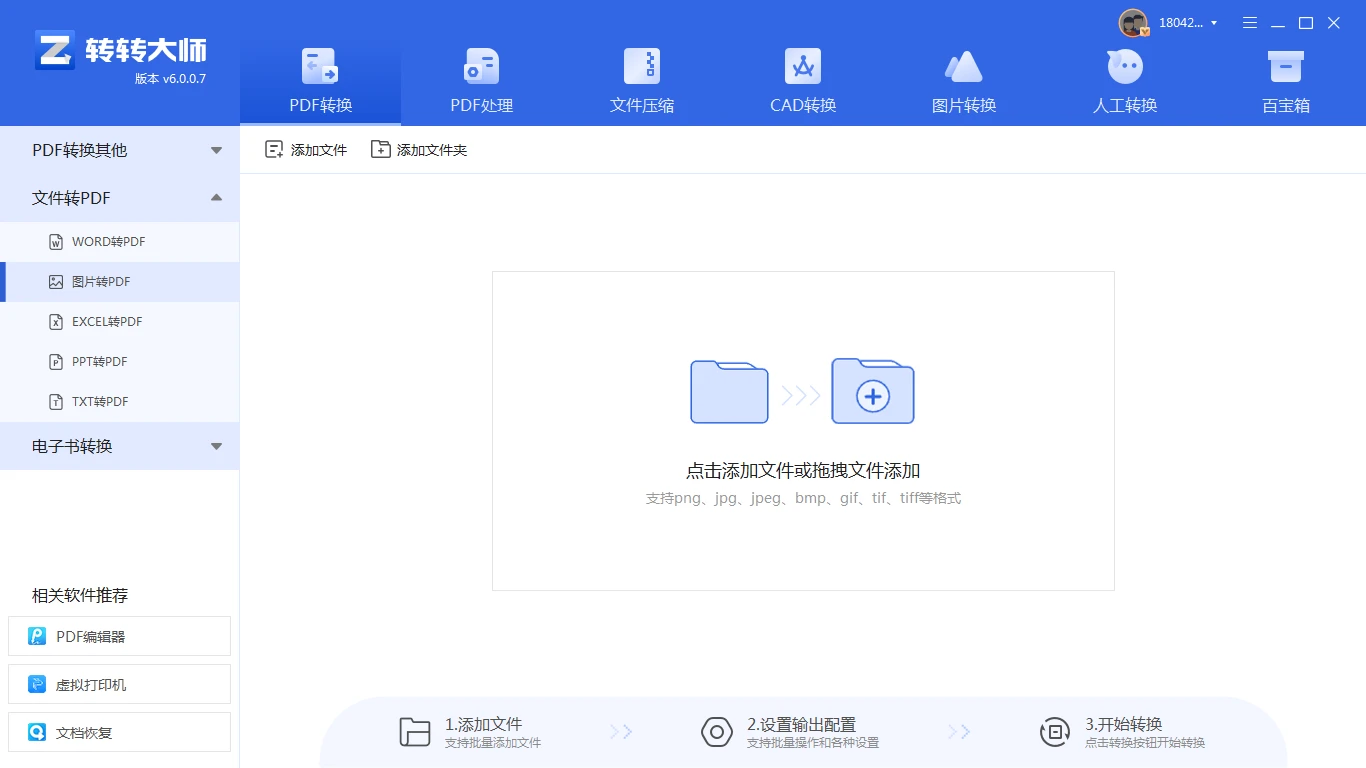Open the 虚拟打印机 tool
The height and width of the screenshot is (768, 1366).
119,684
